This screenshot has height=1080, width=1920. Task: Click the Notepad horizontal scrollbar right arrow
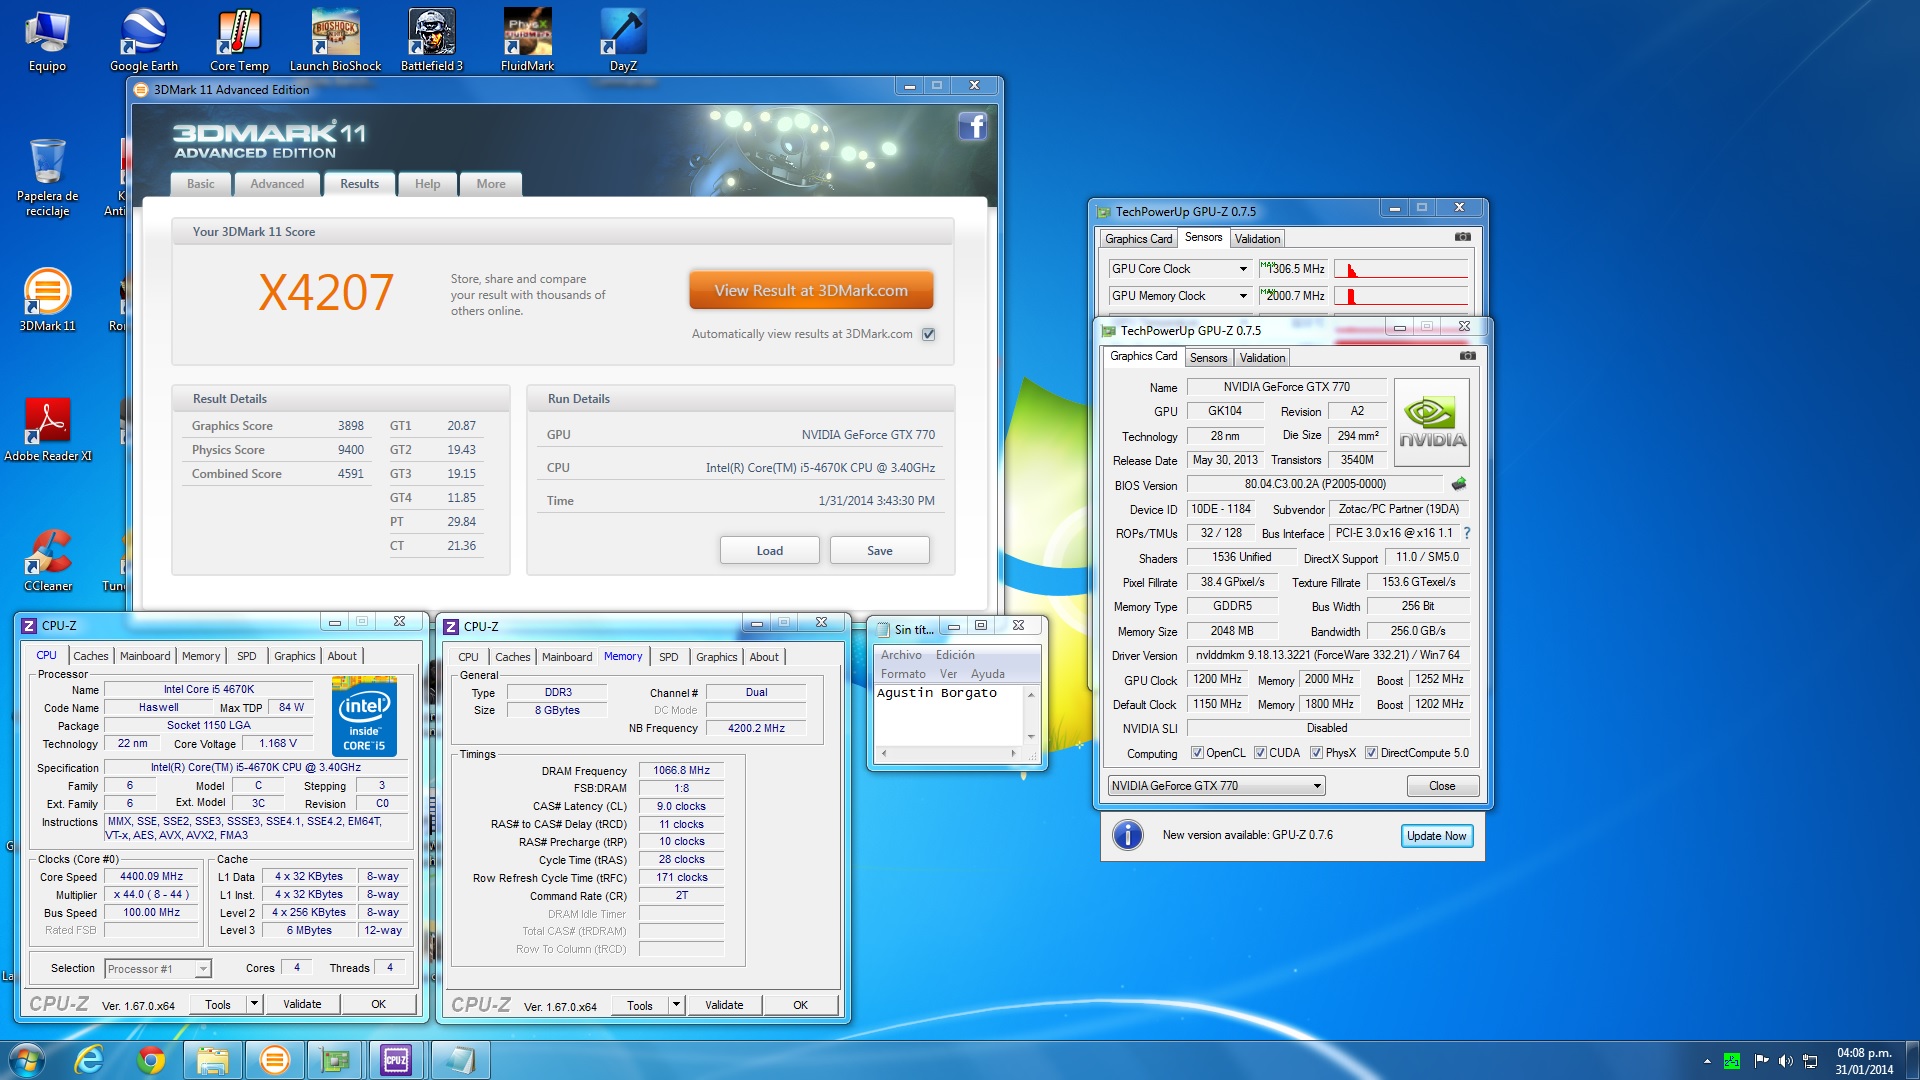pos(1013,752)
